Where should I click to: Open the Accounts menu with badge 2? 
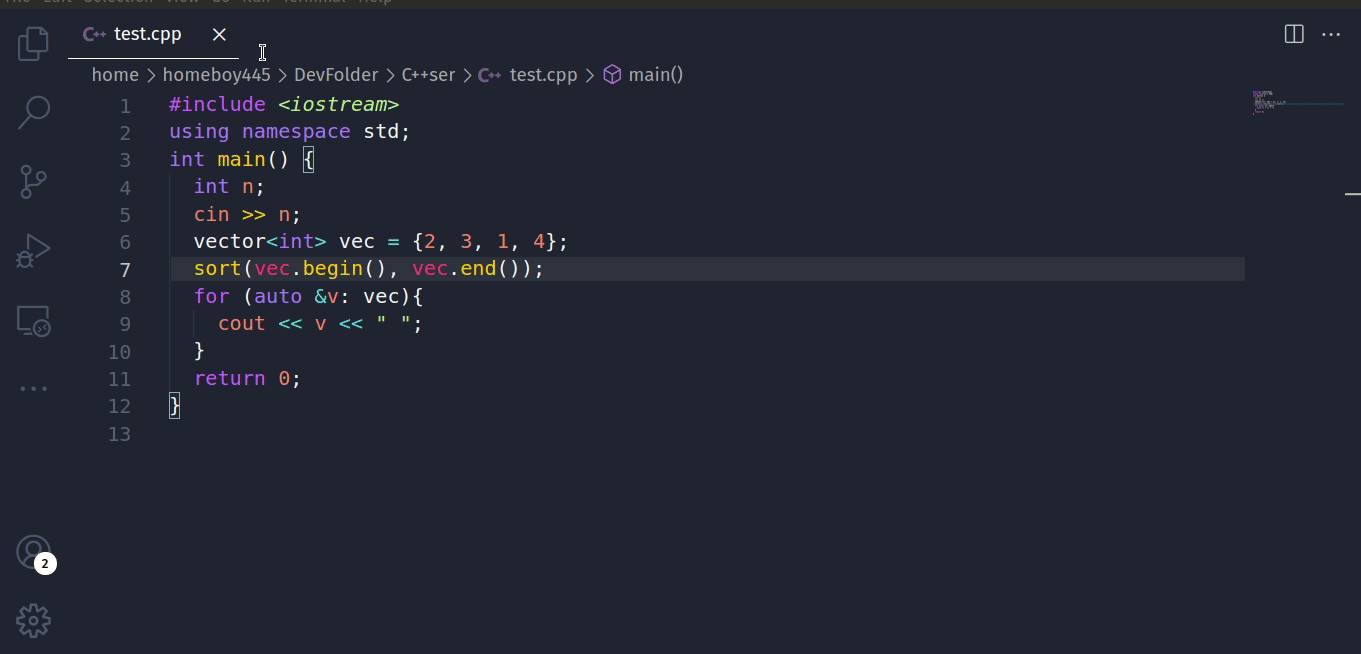(34, 553)
